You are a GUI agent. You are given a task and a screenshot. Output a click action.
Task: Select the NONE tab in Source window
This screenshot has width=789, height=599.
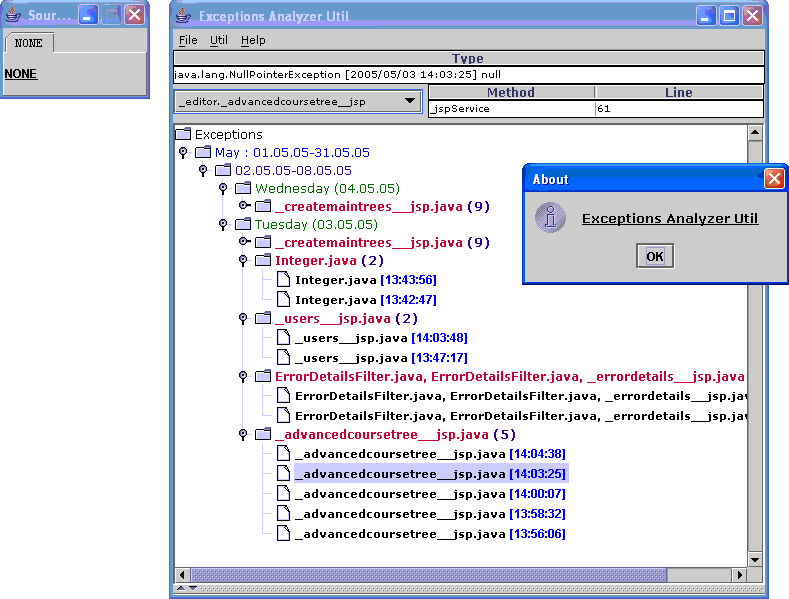click(29, 43)
